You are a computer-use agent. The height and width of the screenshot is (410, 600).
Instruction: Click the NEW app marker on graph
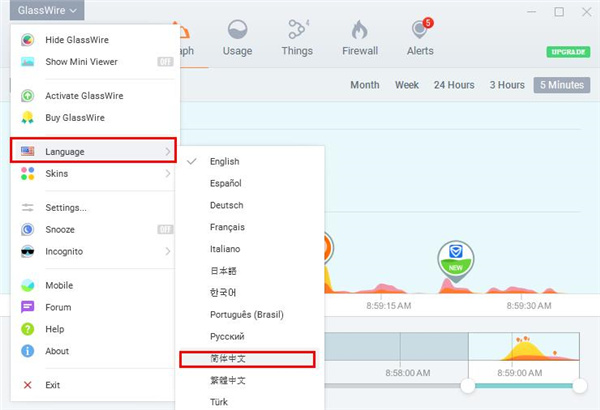click(456, 261)
